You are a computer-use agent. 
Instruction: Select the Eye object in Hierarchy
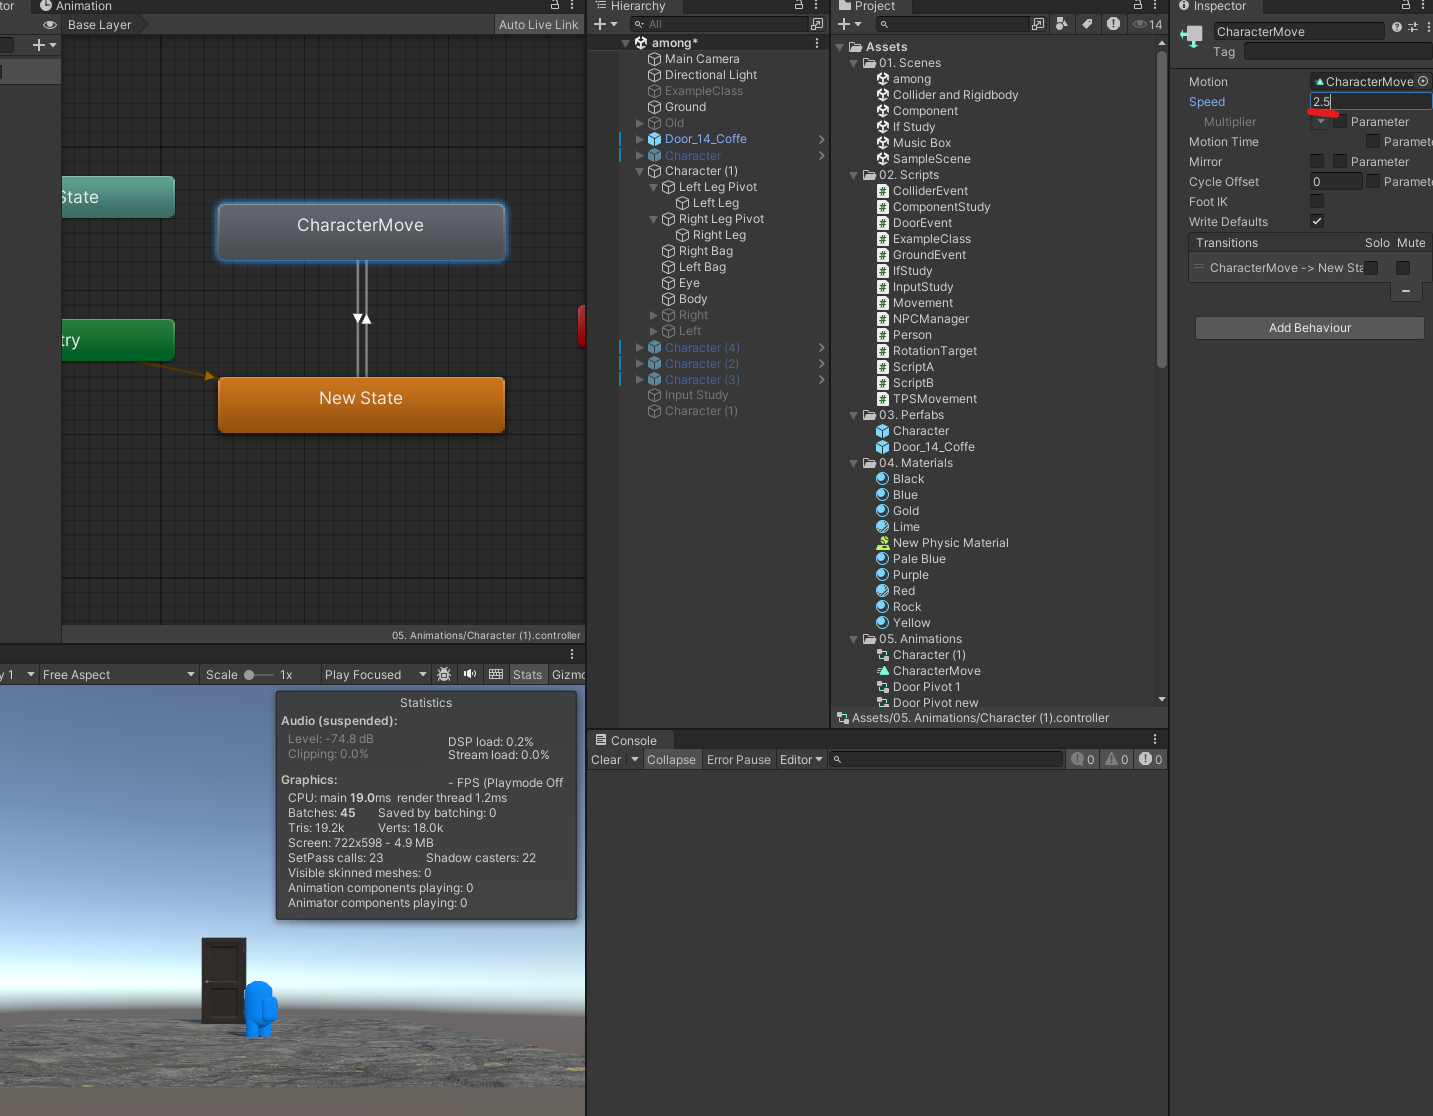point(689,283)
